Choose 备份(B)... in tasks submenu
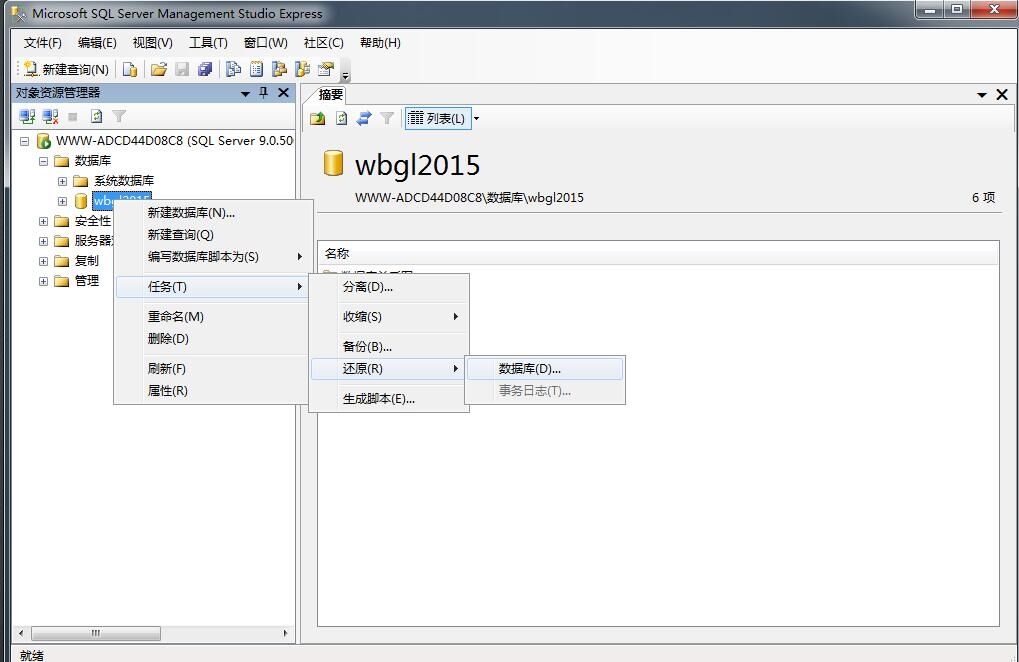The image size is (1019, 662). [x=389, y=346]
